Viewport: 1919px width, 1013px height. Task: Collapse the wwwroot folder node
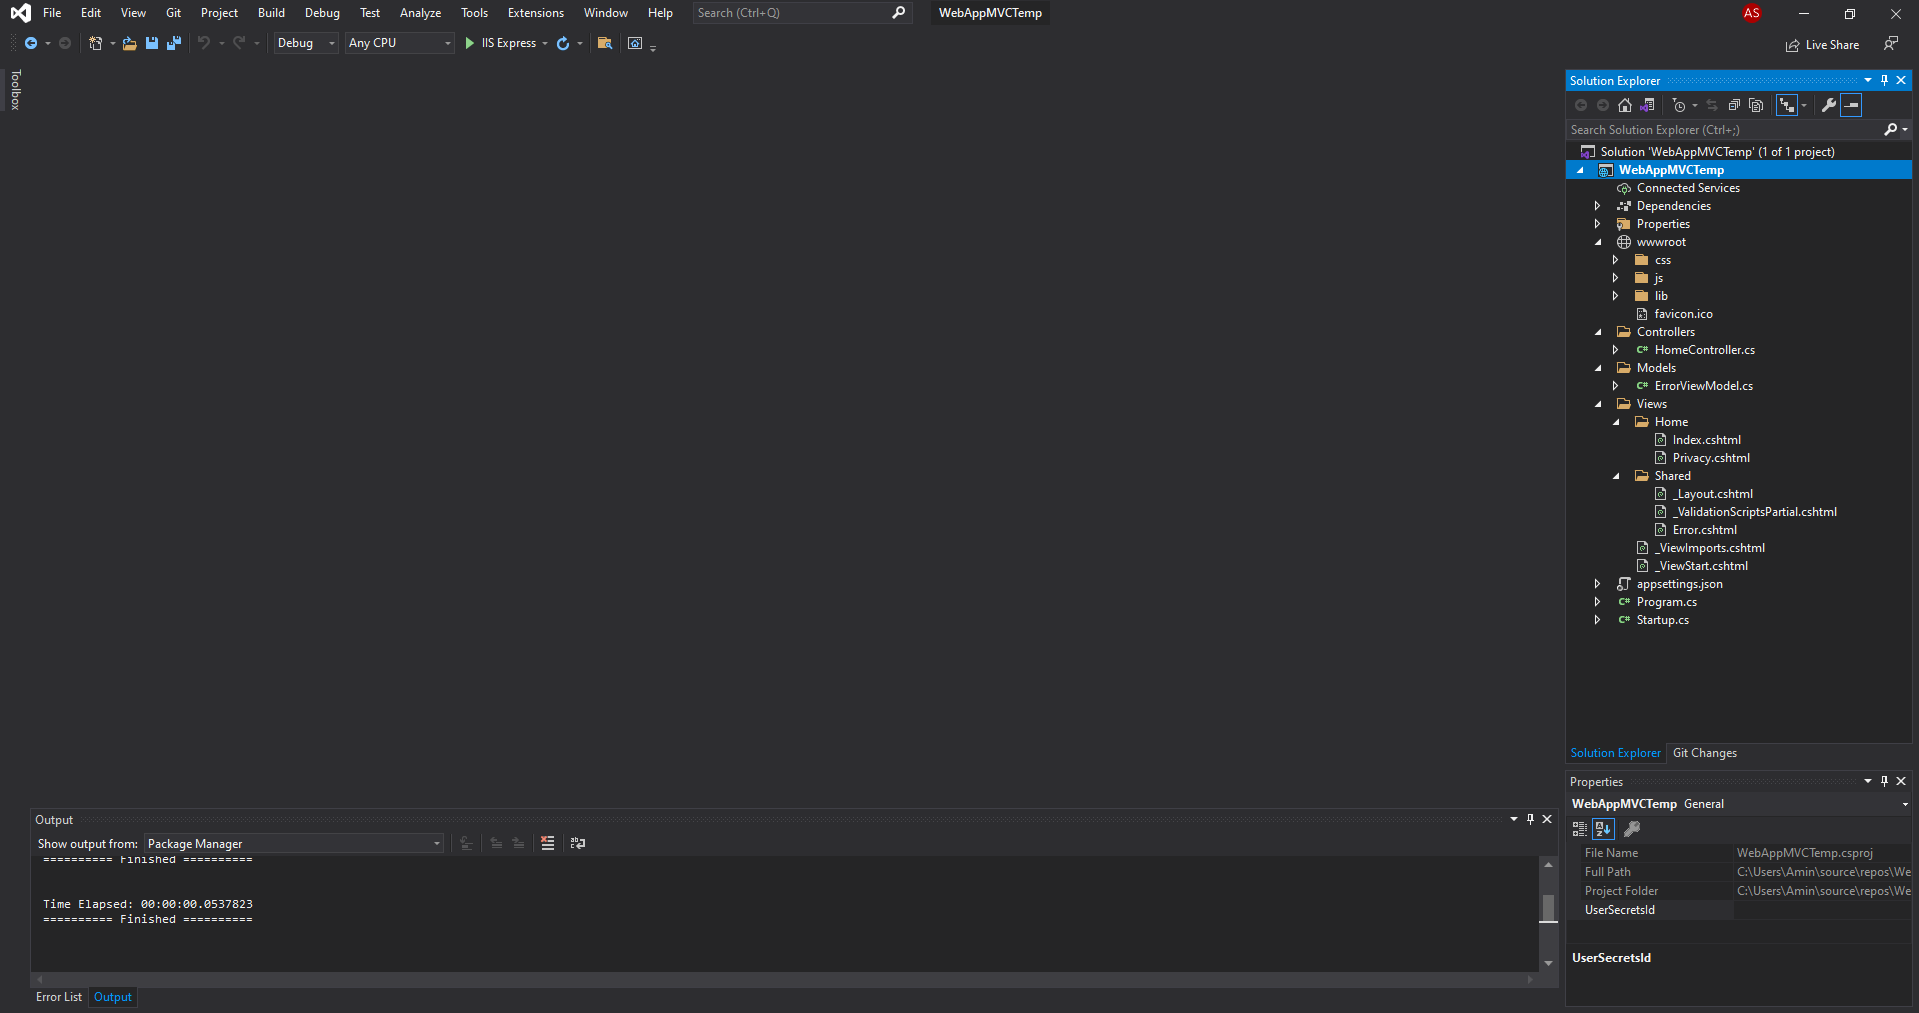coord(1598,242)
